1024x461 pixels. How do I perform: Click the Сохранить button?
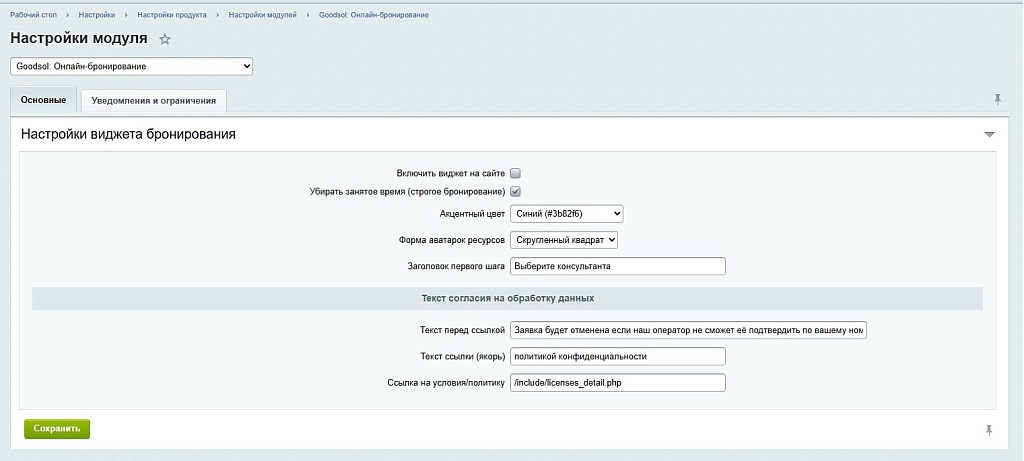click(x=57, y=429)
